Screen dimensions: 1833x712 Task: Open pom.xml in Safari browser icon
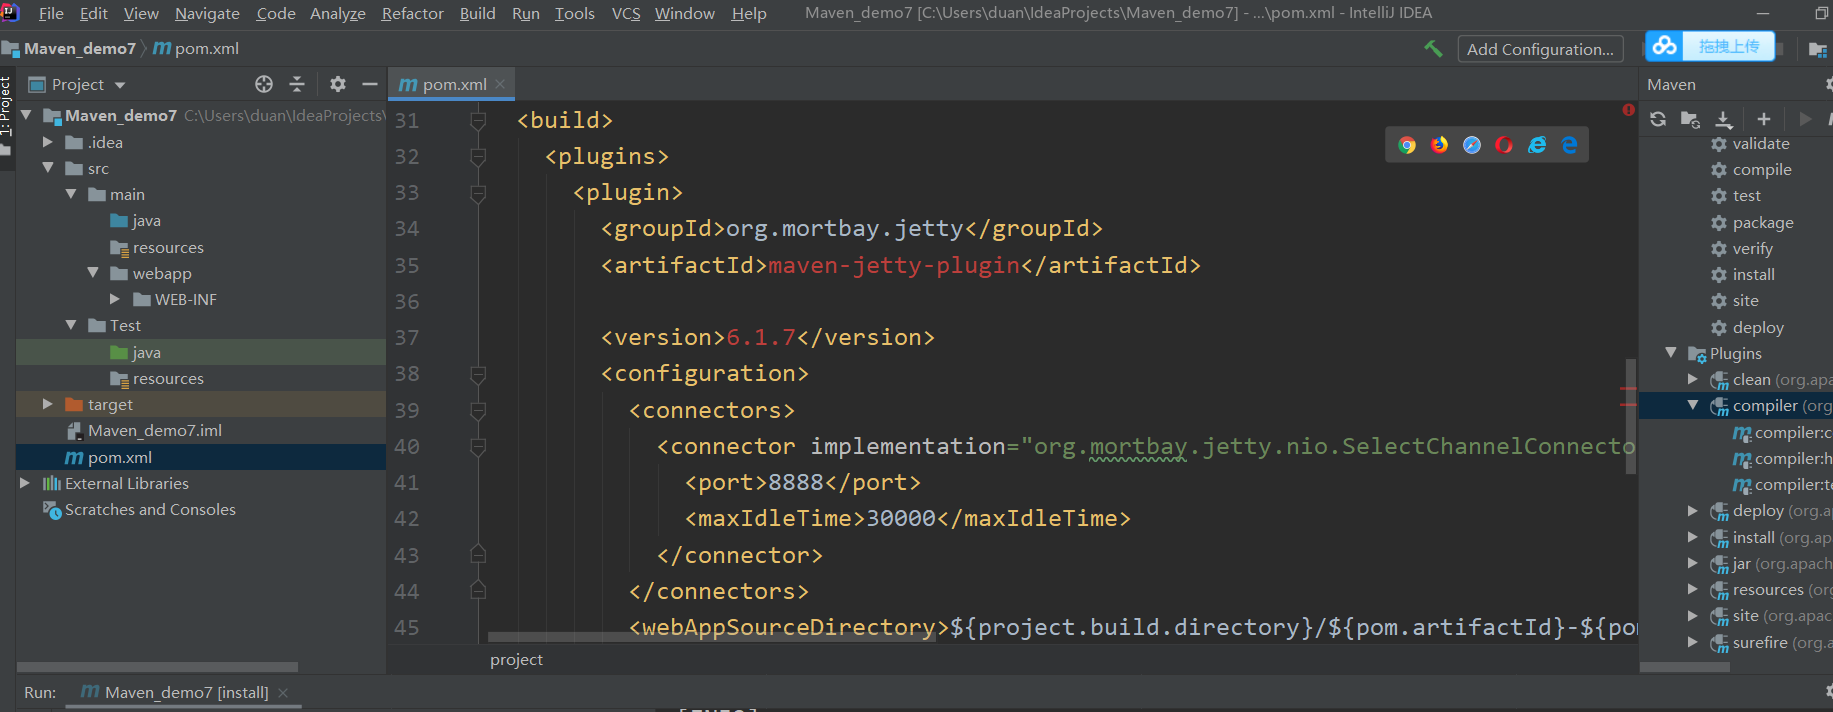(x=1472, y=145)
